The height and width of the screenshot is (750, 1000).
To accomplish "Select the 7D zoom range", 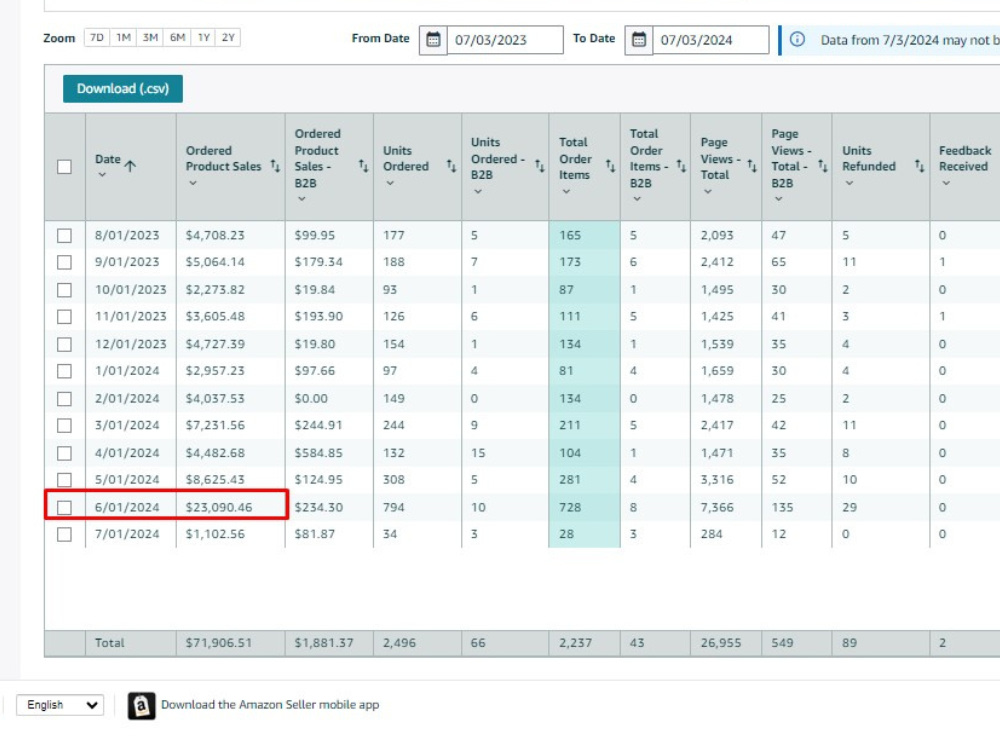I will pos(96,38).
